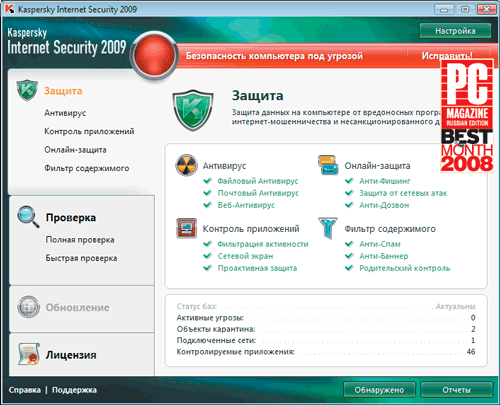Click the Анти-Спам link
Image resolution: width=500 pixels, height=405 pixels.
[x=380, y=244]
